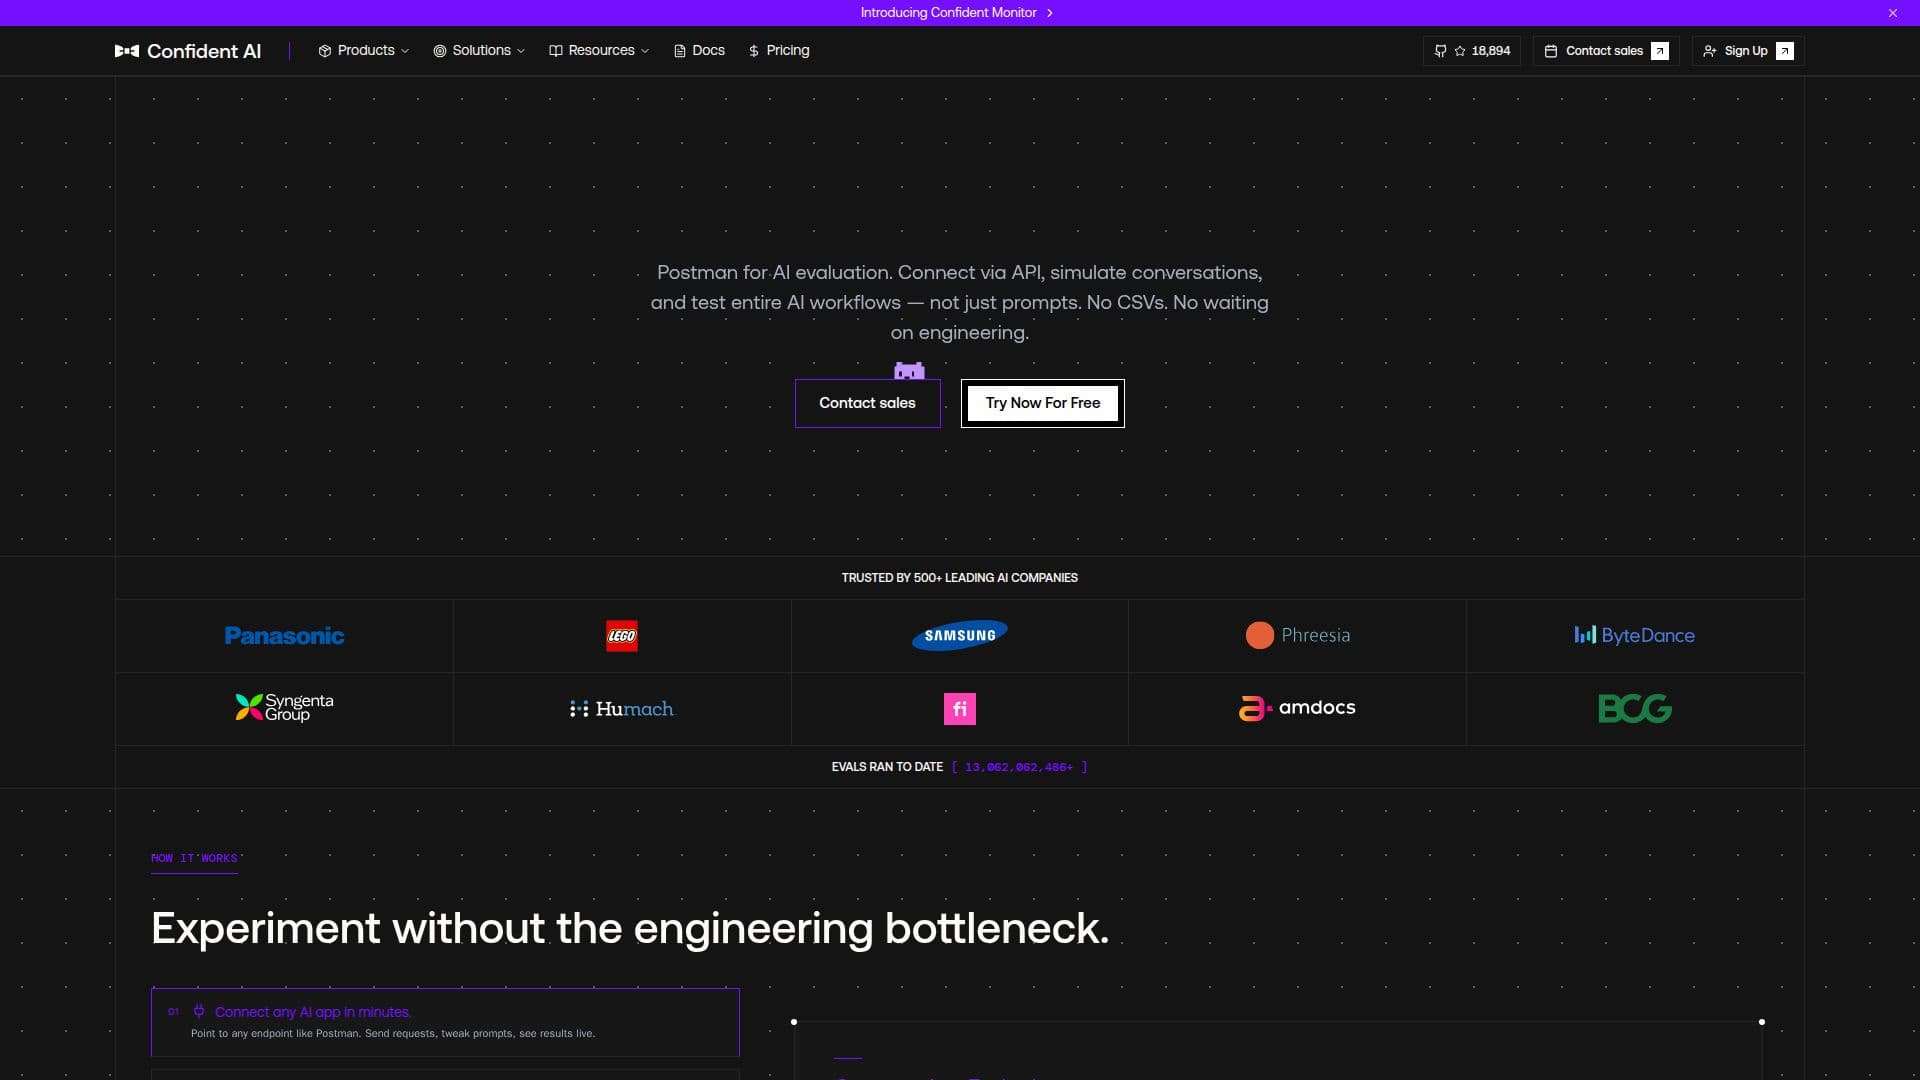The width and height of the screenshot is (1920, 1080).
Task: Click the Solutions target icon
Action: coord(440,51)
